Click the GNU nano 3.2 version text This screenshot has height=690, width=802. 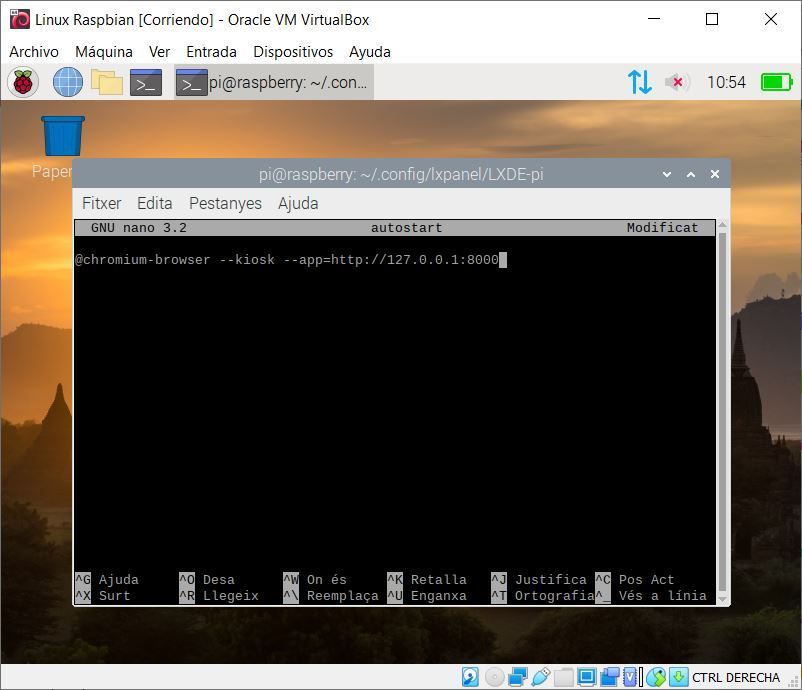point(139,228)
